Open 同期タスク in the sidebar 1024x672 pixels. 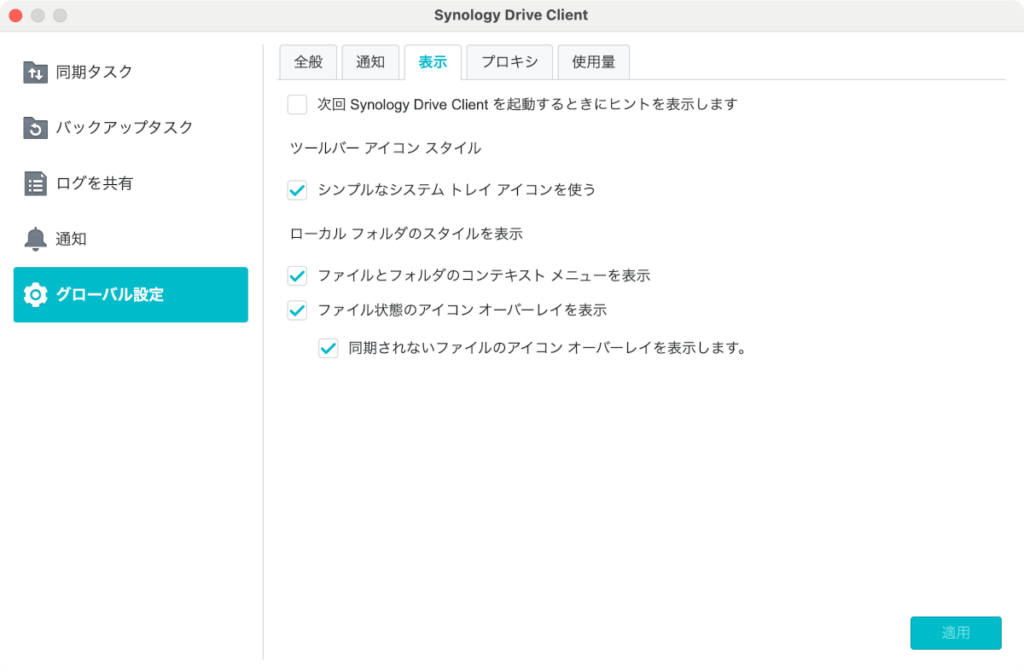pos(131,72)
